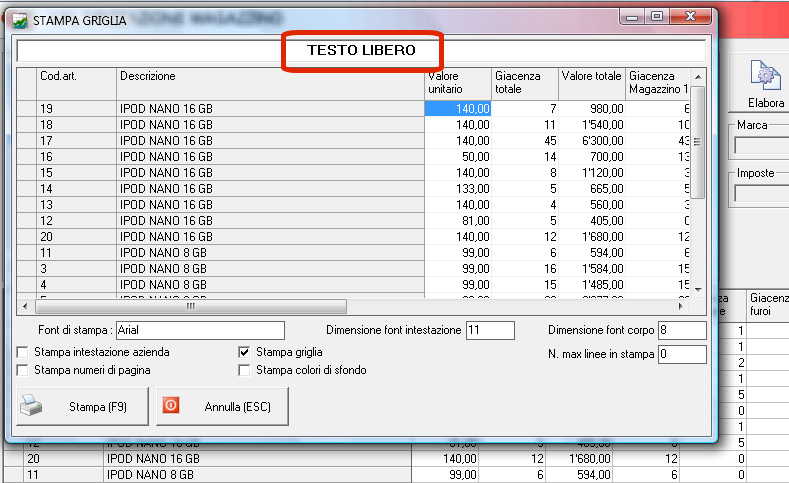Click the 6'300,00 total value cell

click(x=591, y=141)
